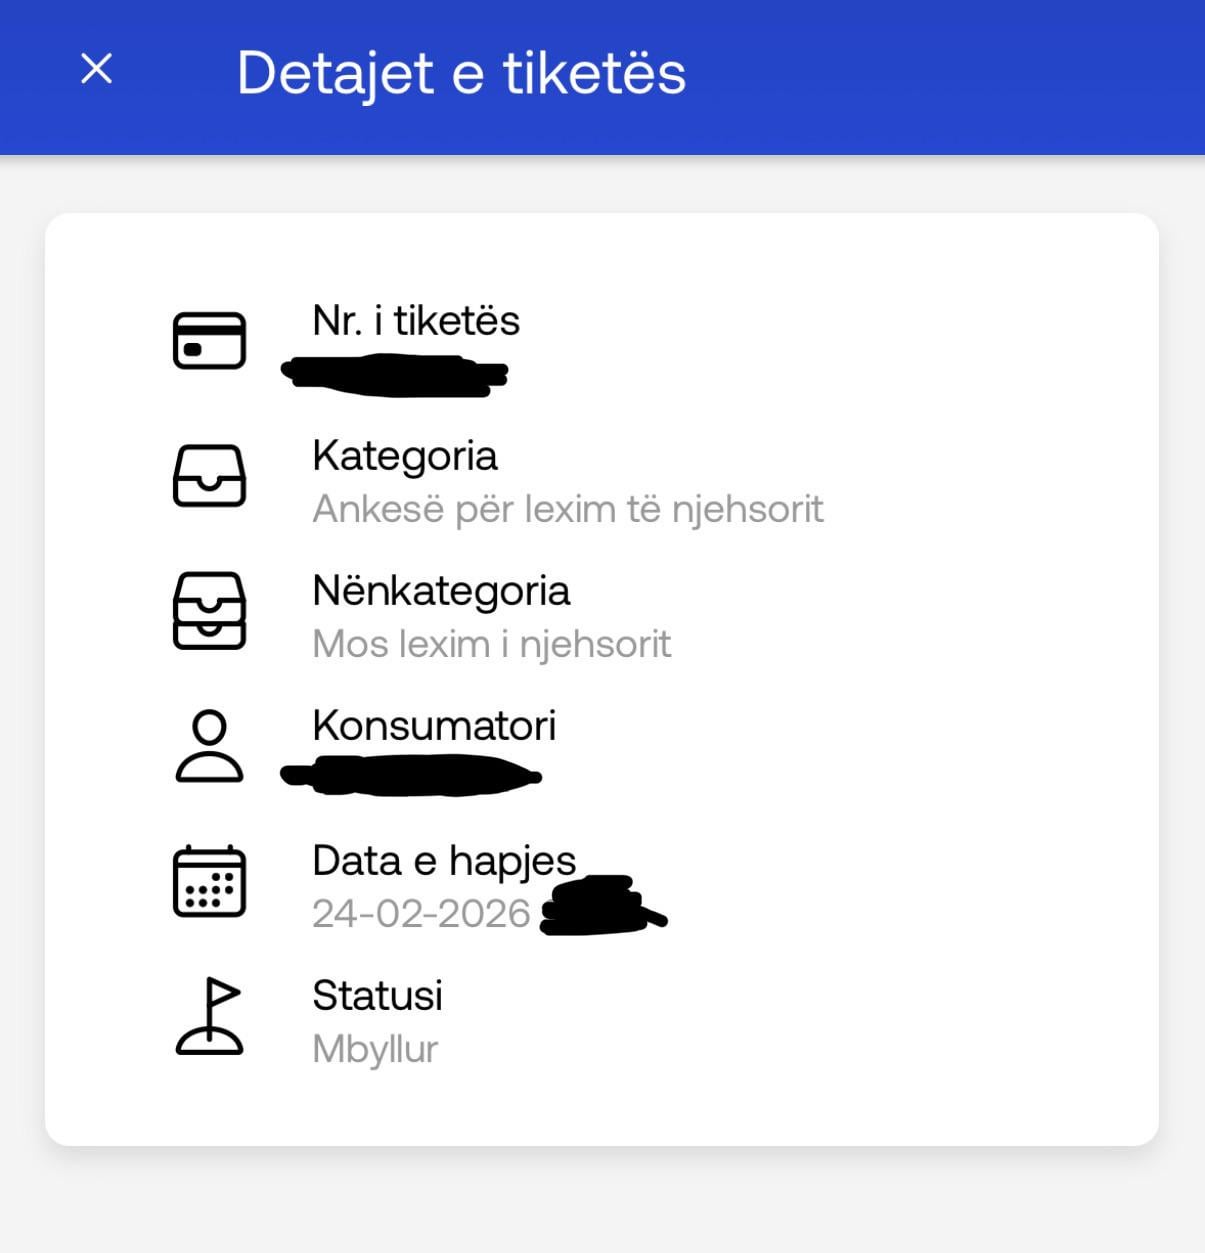
Task: Click the 'Kategoria' label
Action: 404,456
